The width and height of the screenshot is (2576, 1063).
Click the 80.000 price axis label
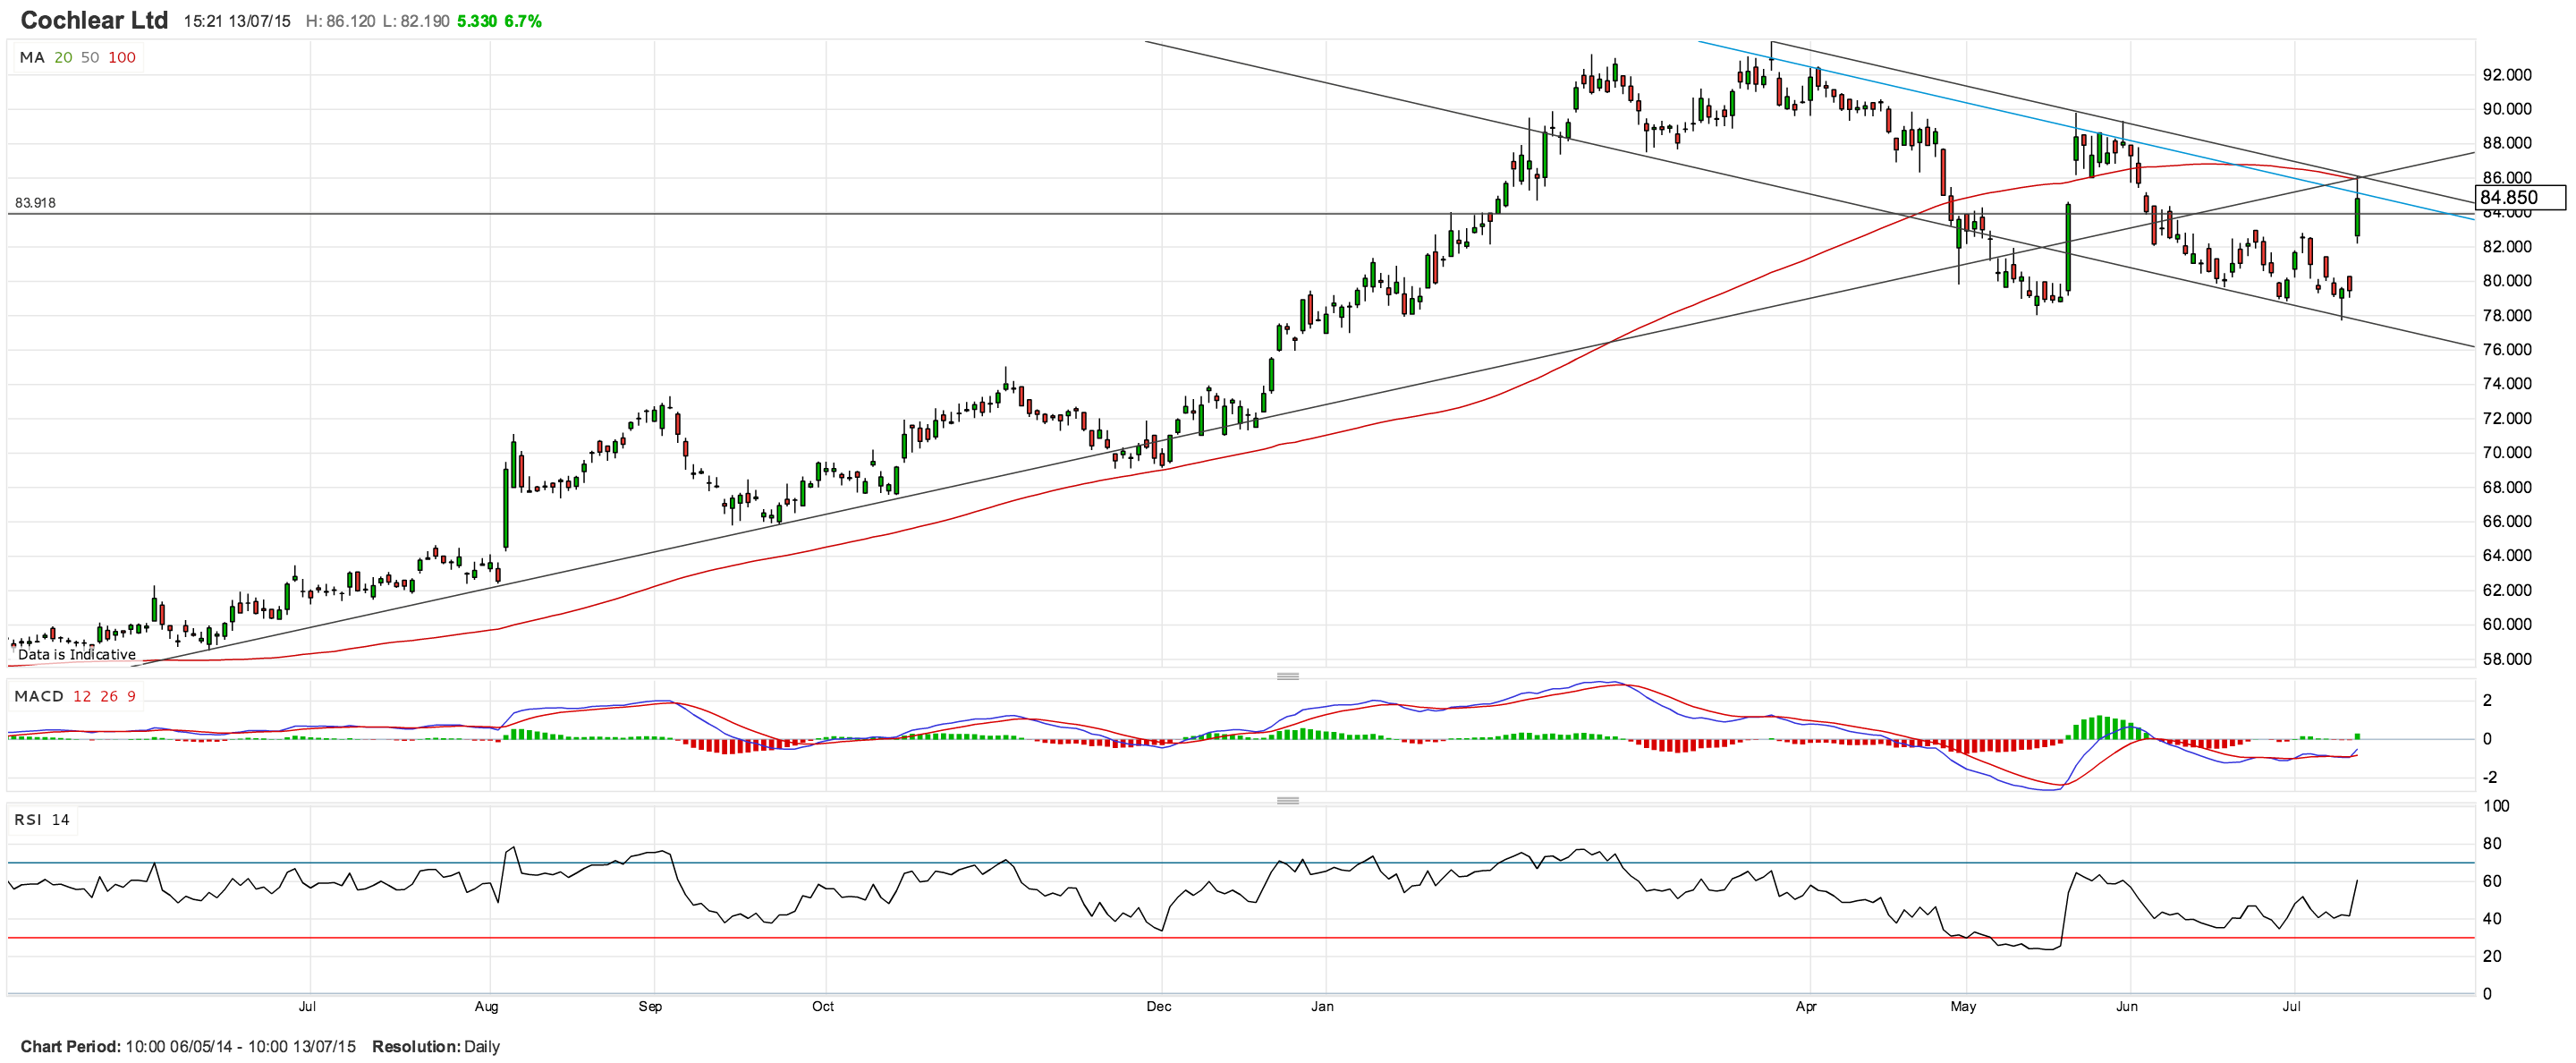(x=2507, y=281)
